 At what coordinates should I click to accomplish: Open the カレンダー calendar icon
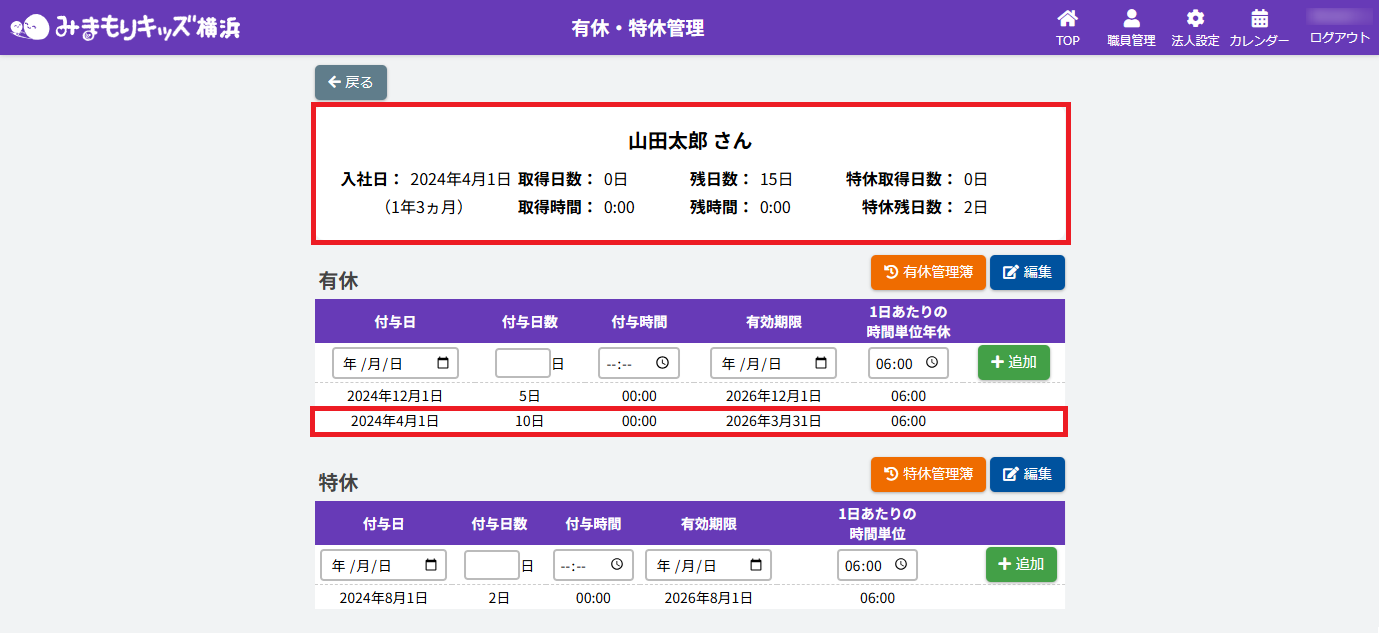pyautogui.click(x=1259, y=19)
